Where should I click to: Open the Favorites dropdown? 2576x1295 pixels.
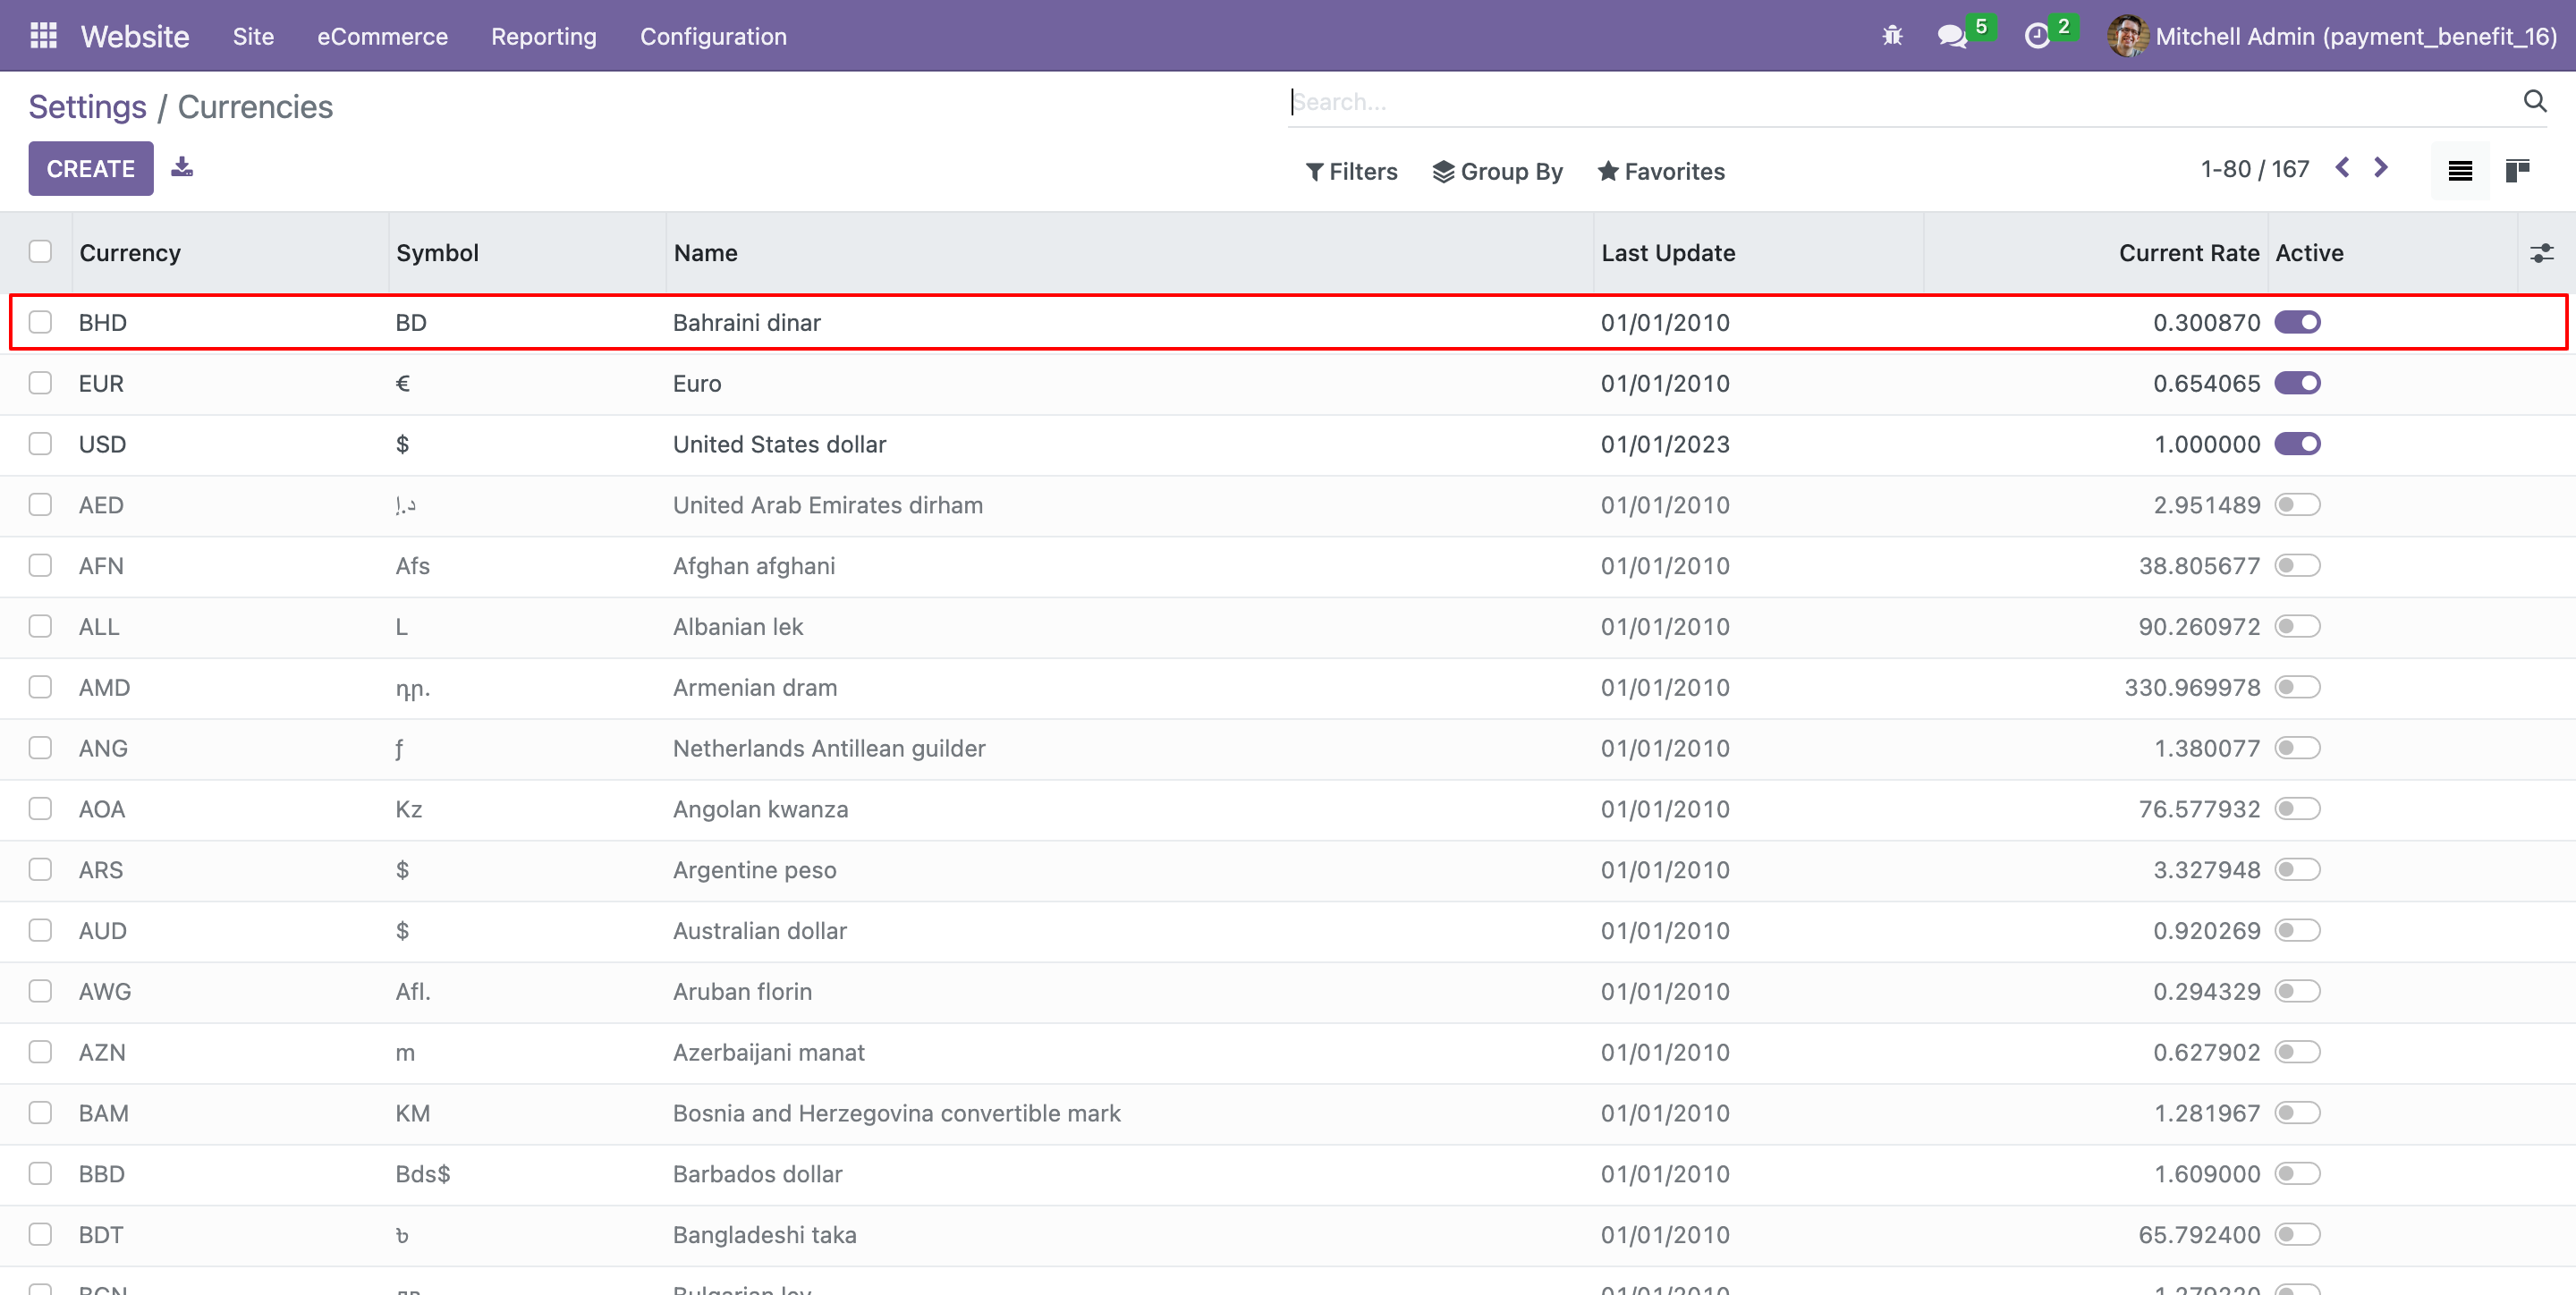coord(1661,172)
